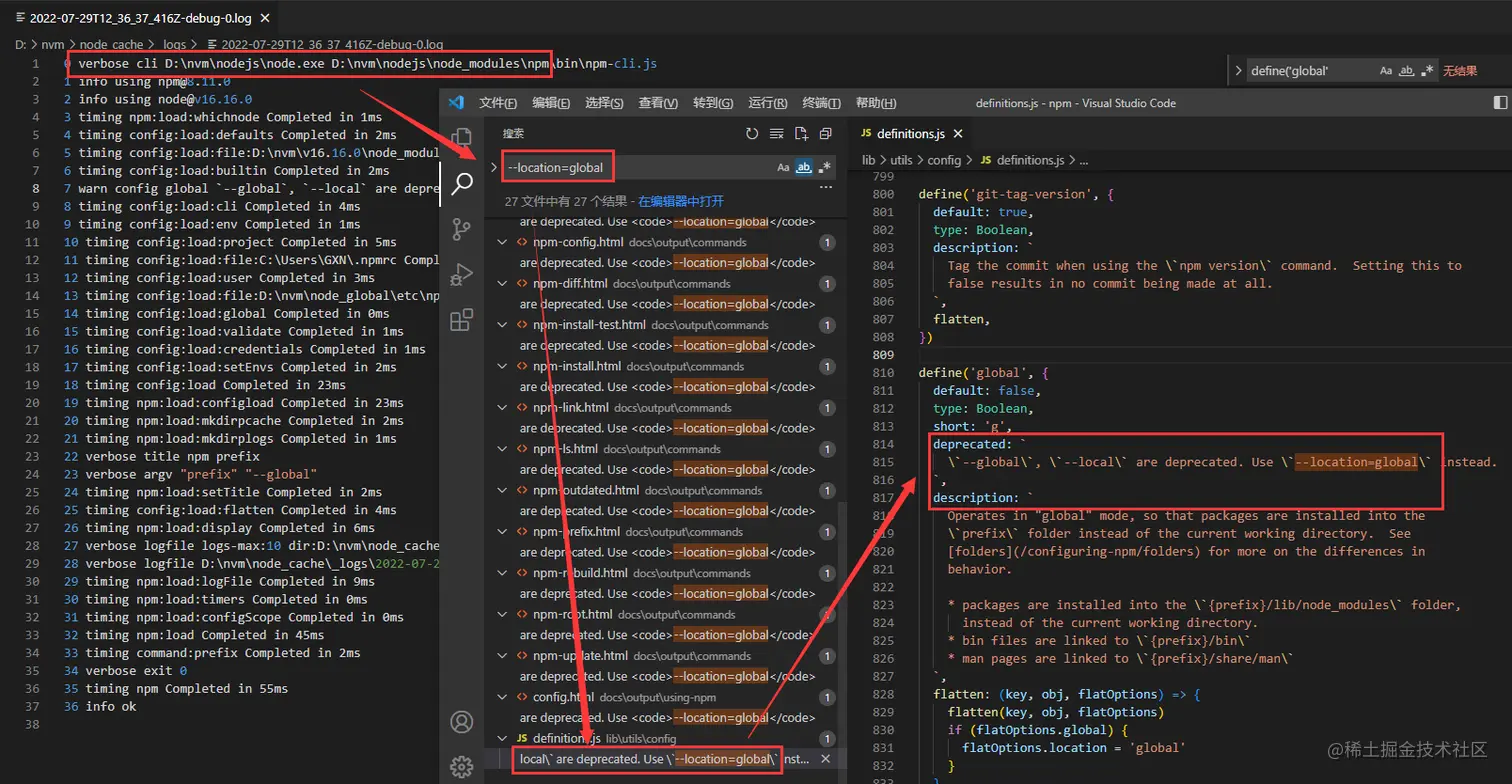Click nvm in the log file breadcrumb
This screenshot has height=784, width=1512.
(52, 45)
